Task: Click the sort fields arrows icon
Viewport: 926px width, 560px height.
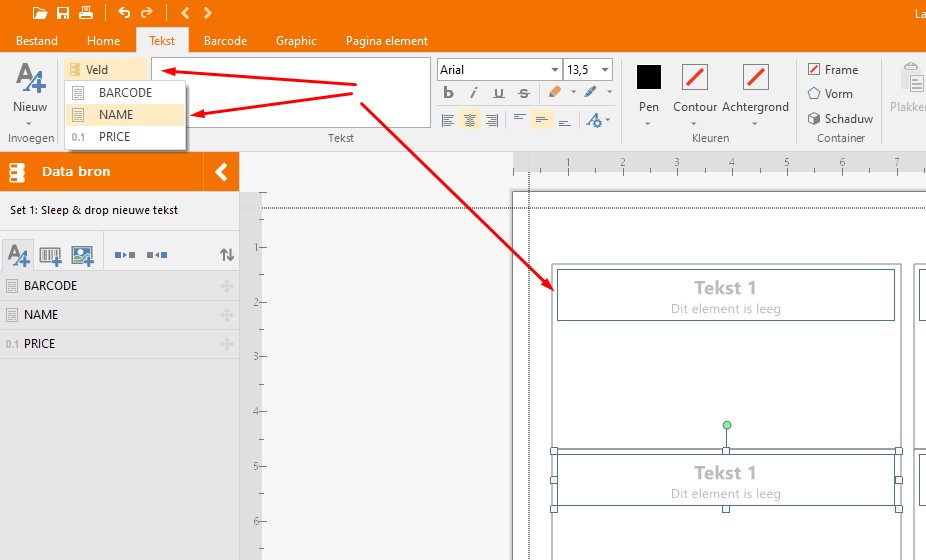Action: point(227,256)
